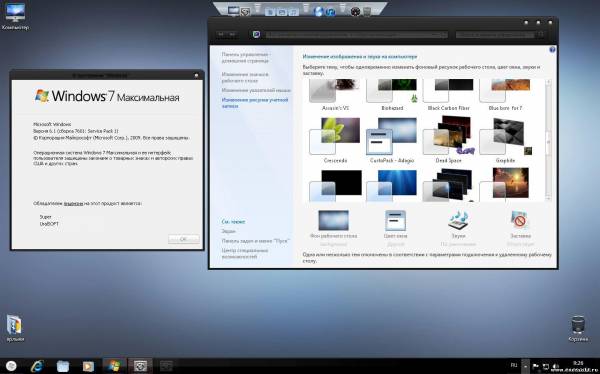Apply the Blue lore for 7 theme
The height and width of the screenshot is (374, 600).
(505, 95)
